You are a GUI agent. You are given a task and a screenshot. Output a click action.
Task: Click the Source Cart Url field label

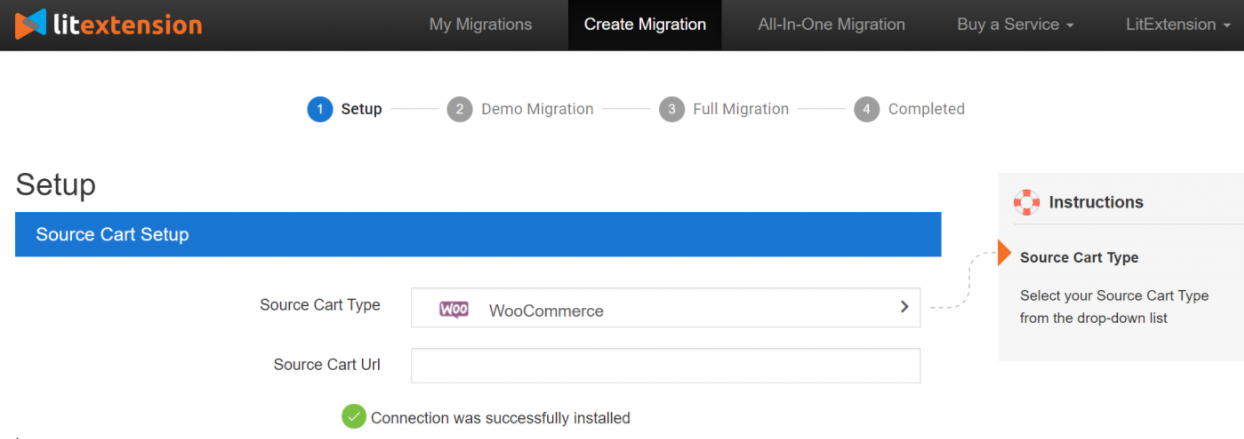click(x=327, y=365)
